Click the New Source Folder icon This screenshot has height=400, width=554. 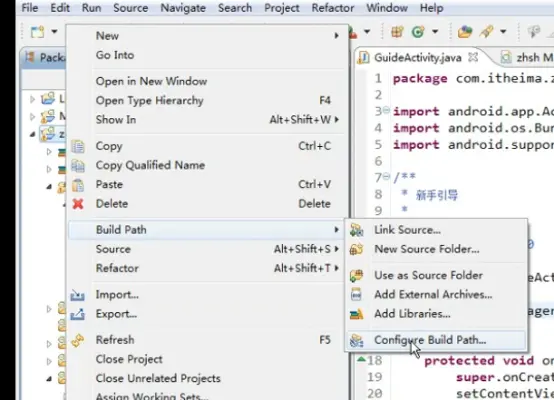point(356,249)
